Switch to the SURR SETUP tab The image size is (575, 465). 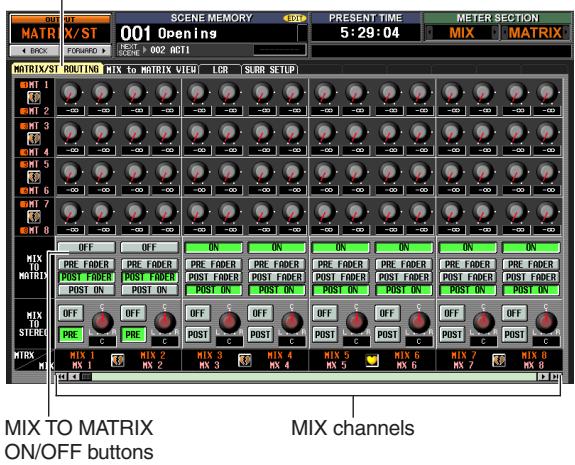pos(270,69)
